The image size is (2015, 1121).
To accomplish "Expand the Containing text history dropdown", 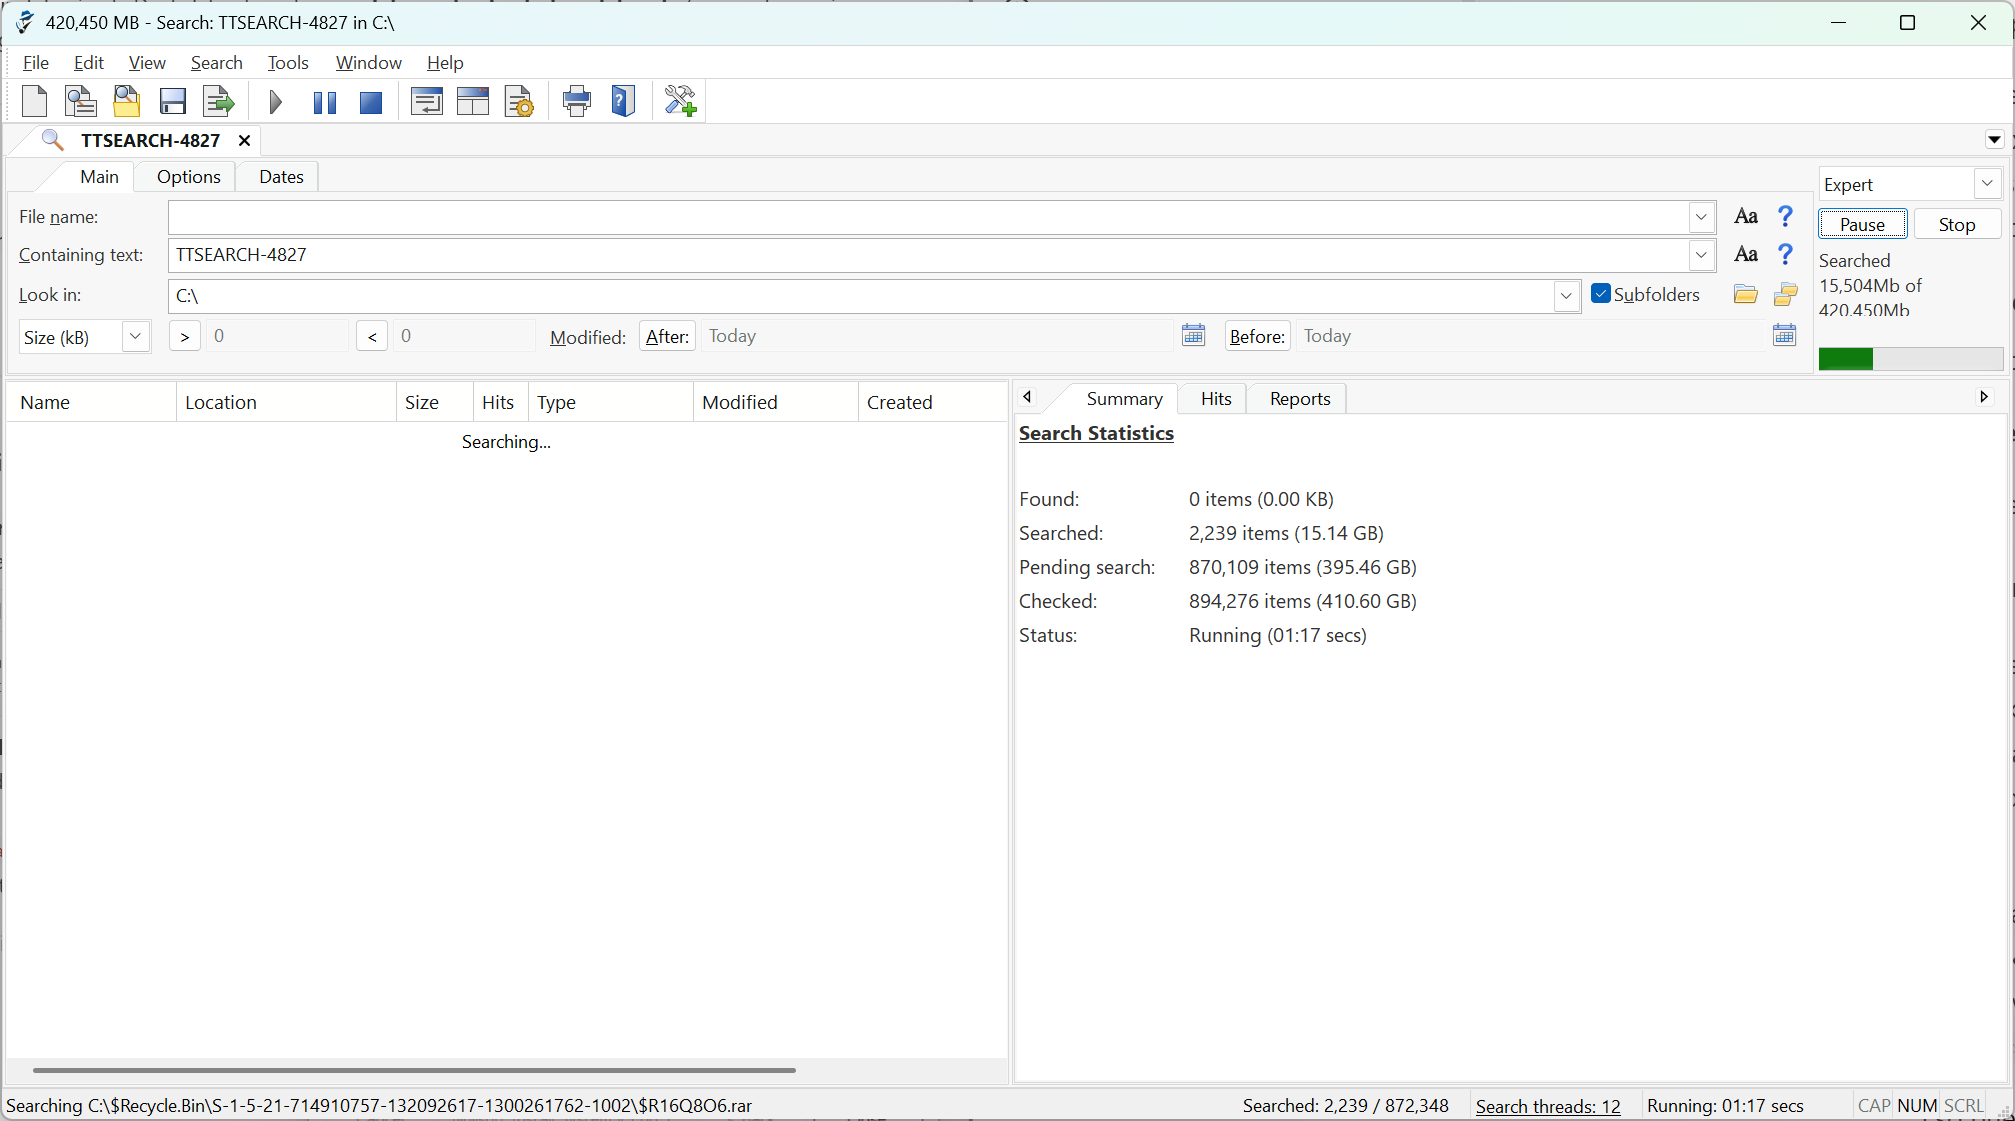I will (x=1701, y=255).
